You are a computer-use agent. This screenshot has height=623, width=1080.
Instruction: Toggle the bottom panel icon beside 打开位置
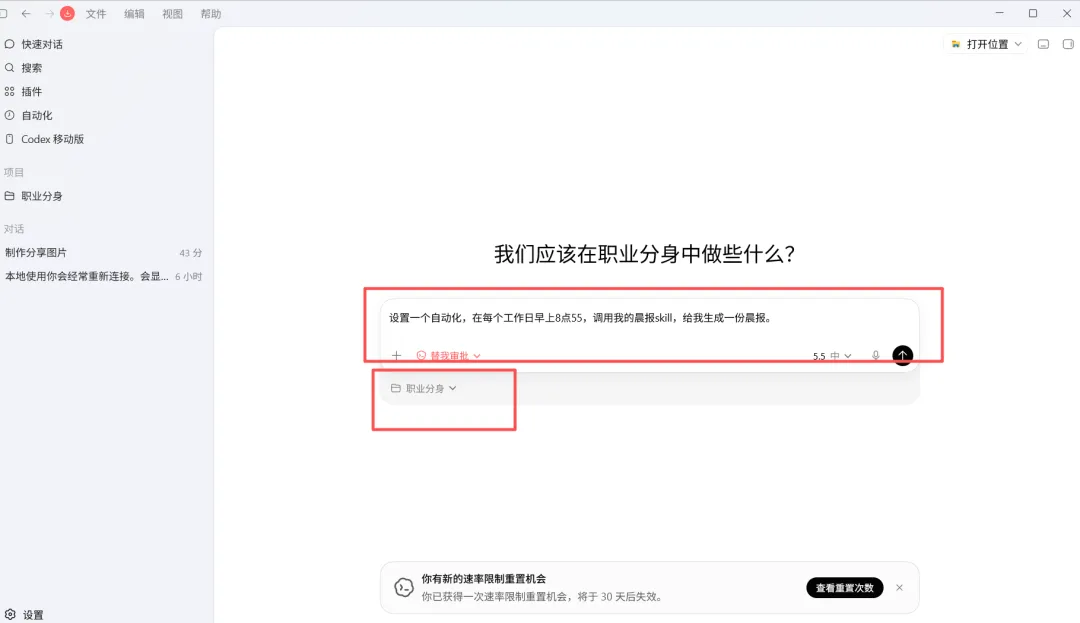tap(1043, 44)
